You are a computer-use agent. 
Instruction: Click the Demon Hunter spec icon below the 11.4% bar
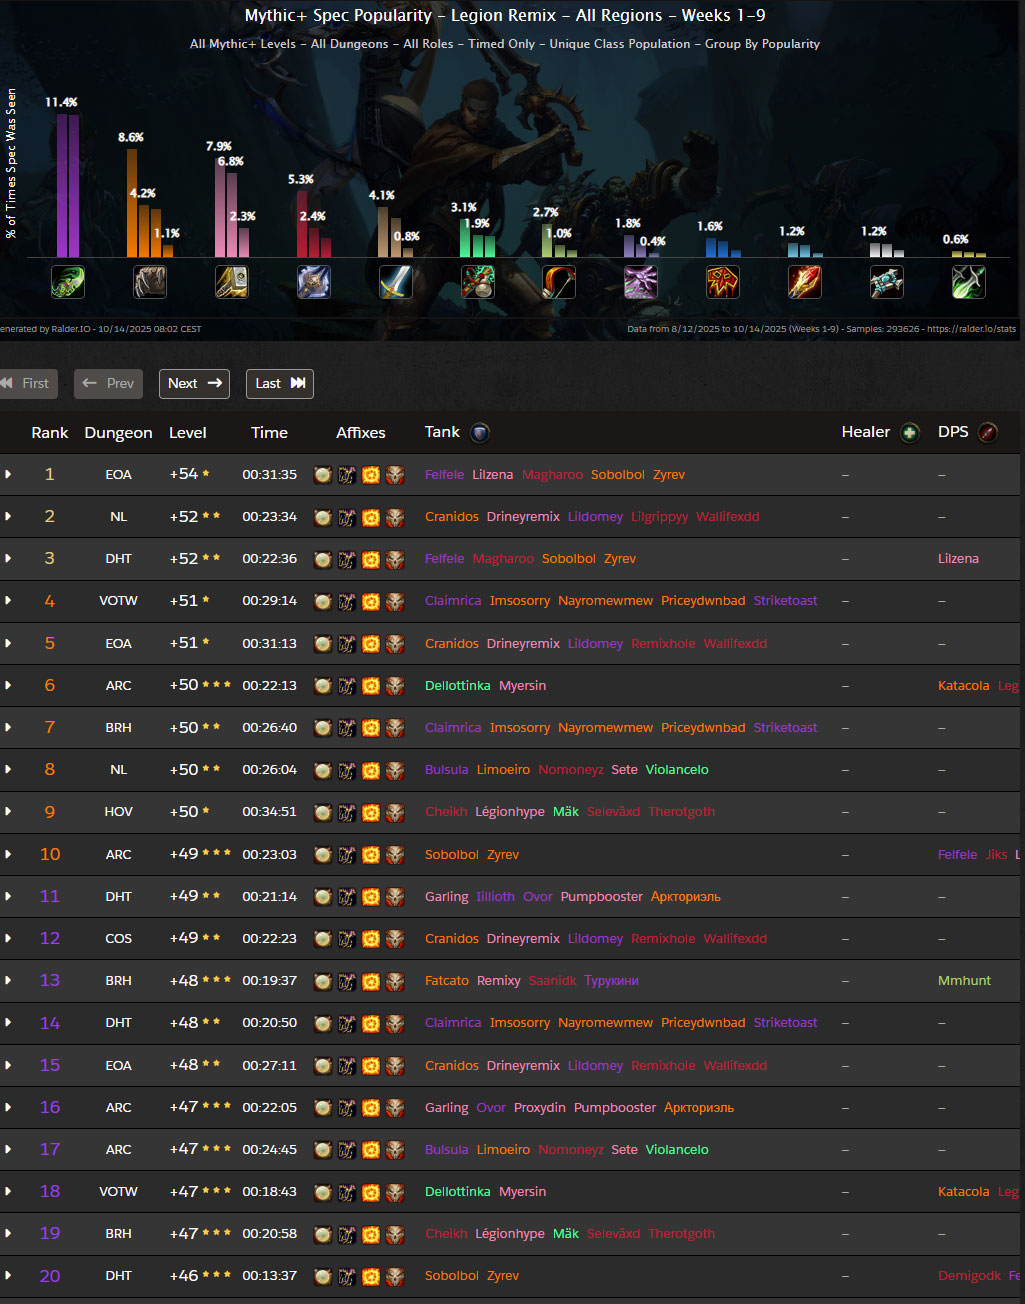point(68,282)
